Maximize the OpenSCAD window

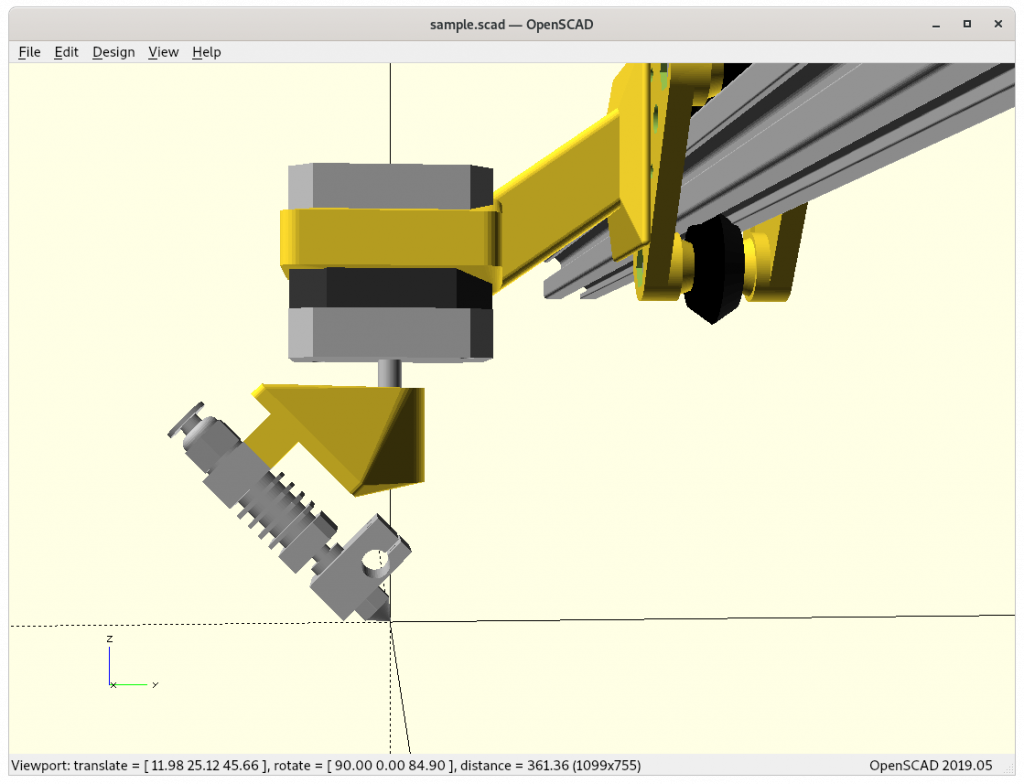coord(967,24)
